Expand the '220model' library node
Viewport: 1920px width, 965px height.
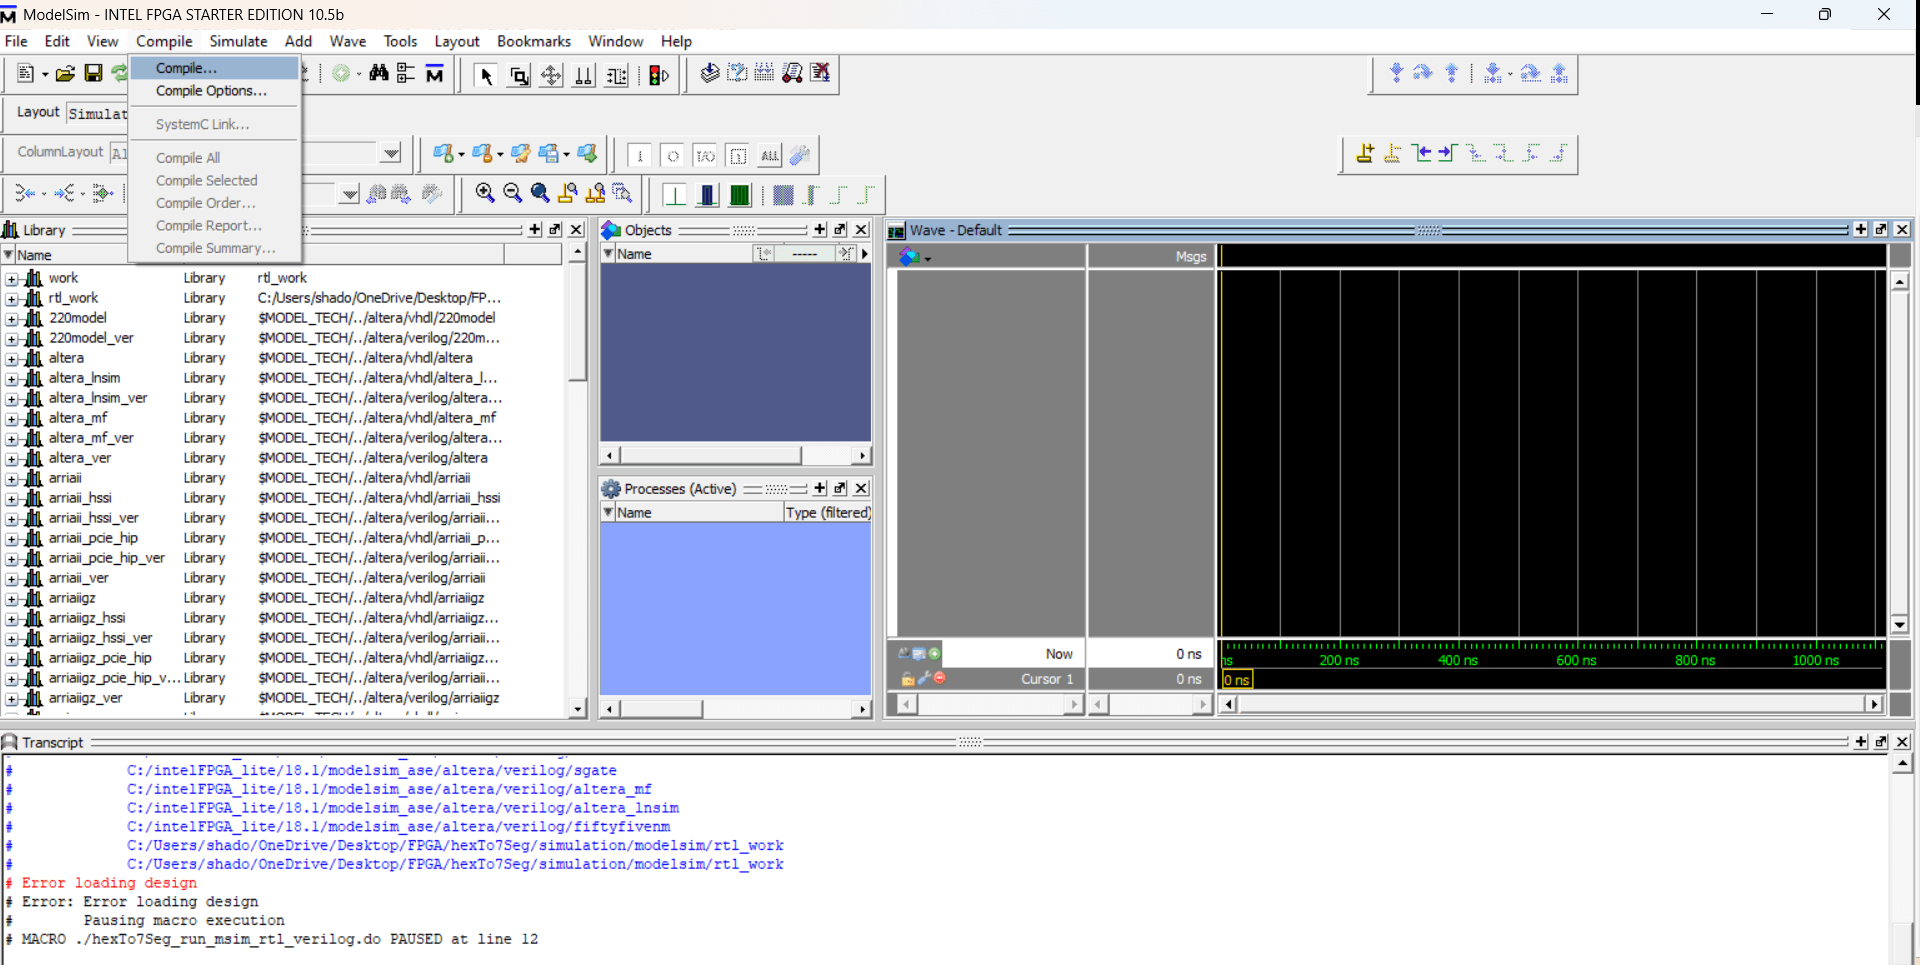11,319
